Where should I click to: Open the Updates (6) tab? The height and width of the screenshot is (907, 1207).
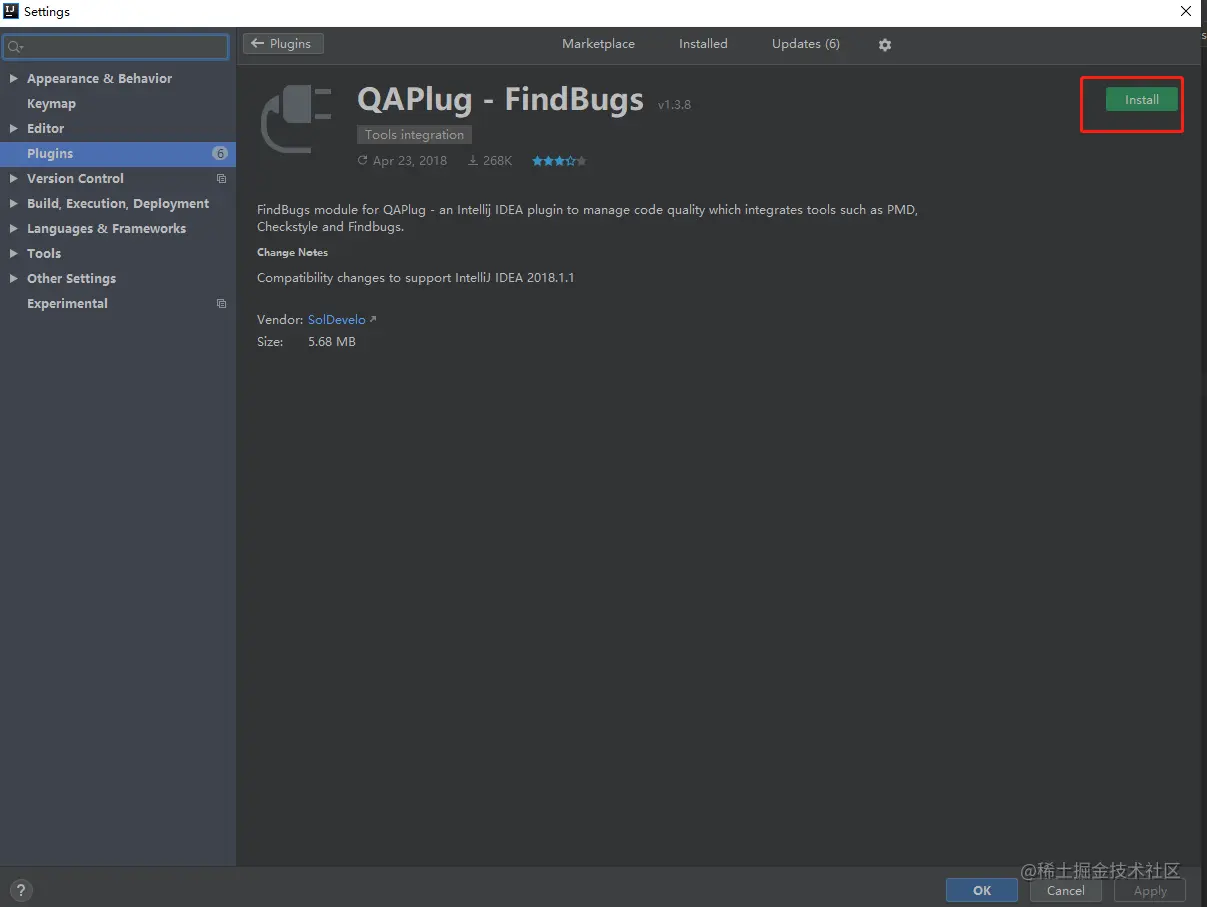806,44
